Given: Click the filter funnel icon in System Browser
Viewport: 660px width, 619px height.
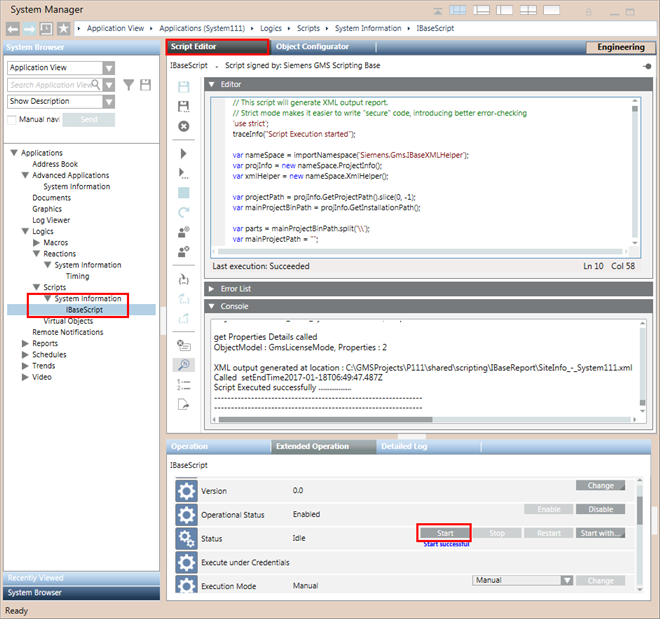Looking at the screenshot, I should (x=129, y=85).
